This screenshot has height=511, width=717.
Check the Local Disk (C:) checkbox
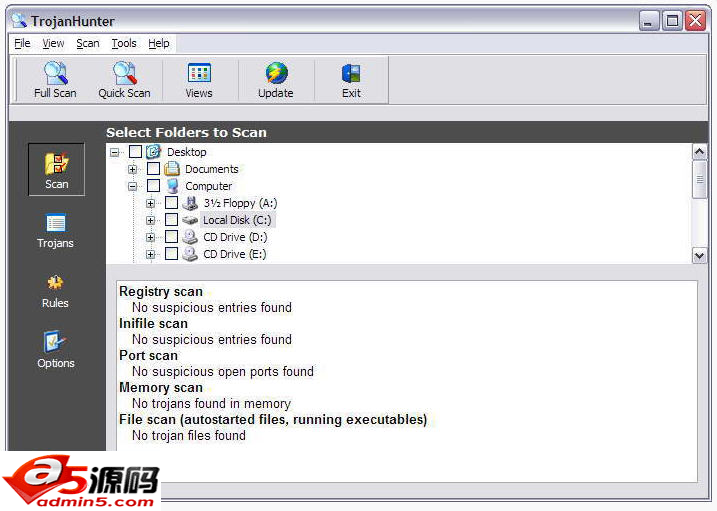coord(171,220)
